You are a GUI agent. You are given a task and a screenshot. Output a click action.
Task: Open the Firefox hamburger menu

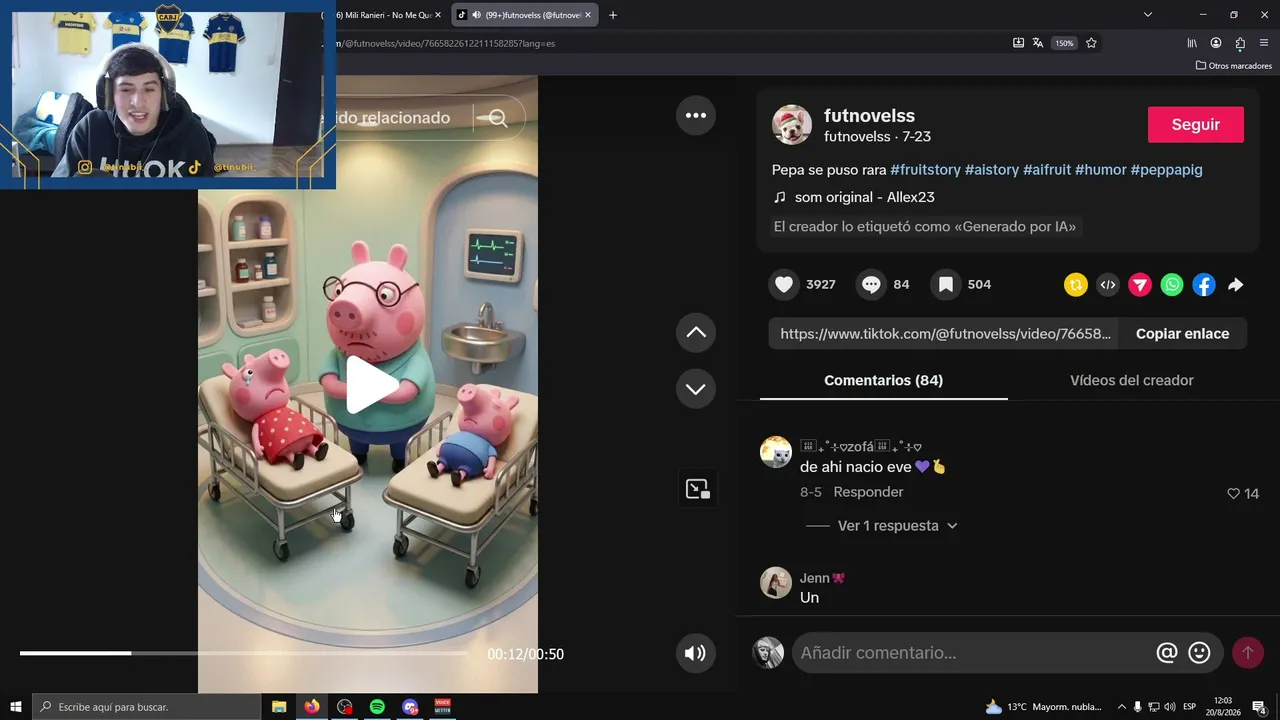click(x=1264, y=43)
